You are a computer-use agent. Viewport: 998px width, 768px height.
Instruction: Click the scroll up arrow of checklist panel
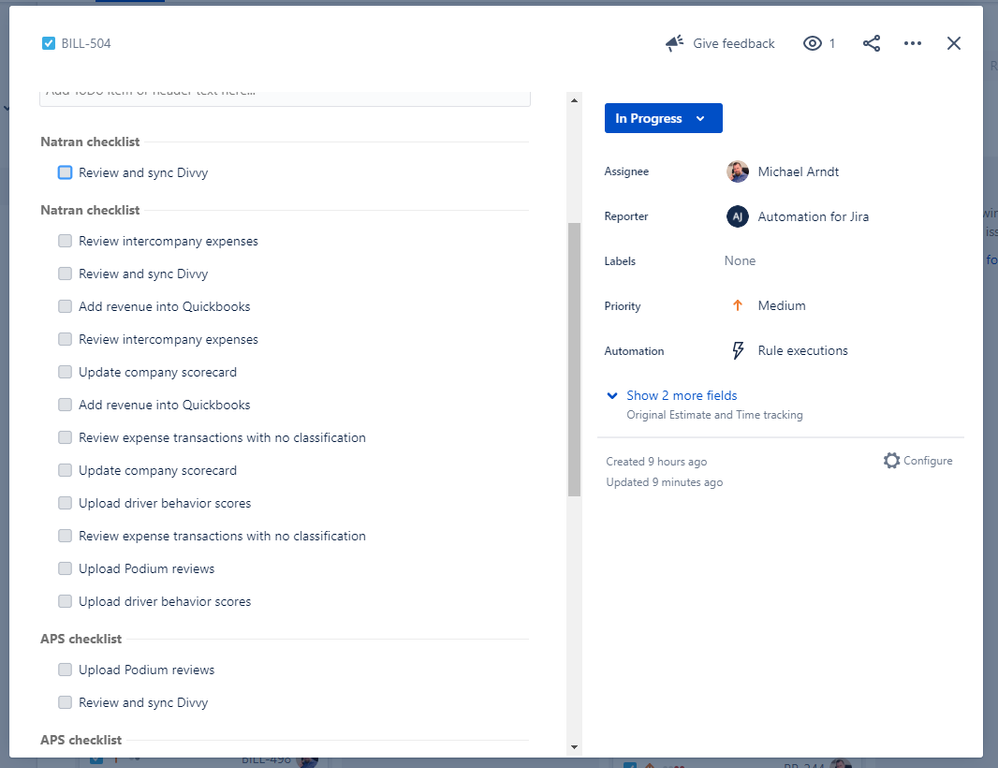574,101
